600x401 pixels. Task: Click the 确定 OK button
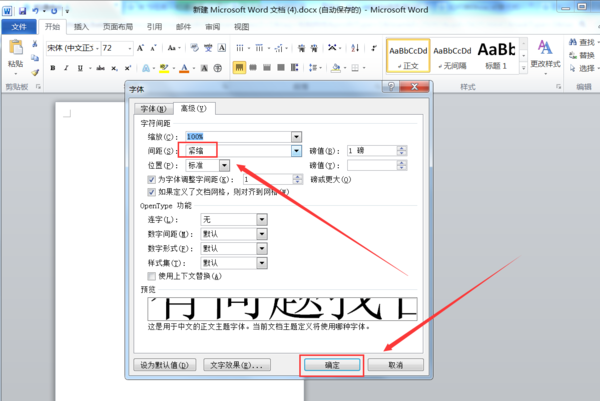332,365
